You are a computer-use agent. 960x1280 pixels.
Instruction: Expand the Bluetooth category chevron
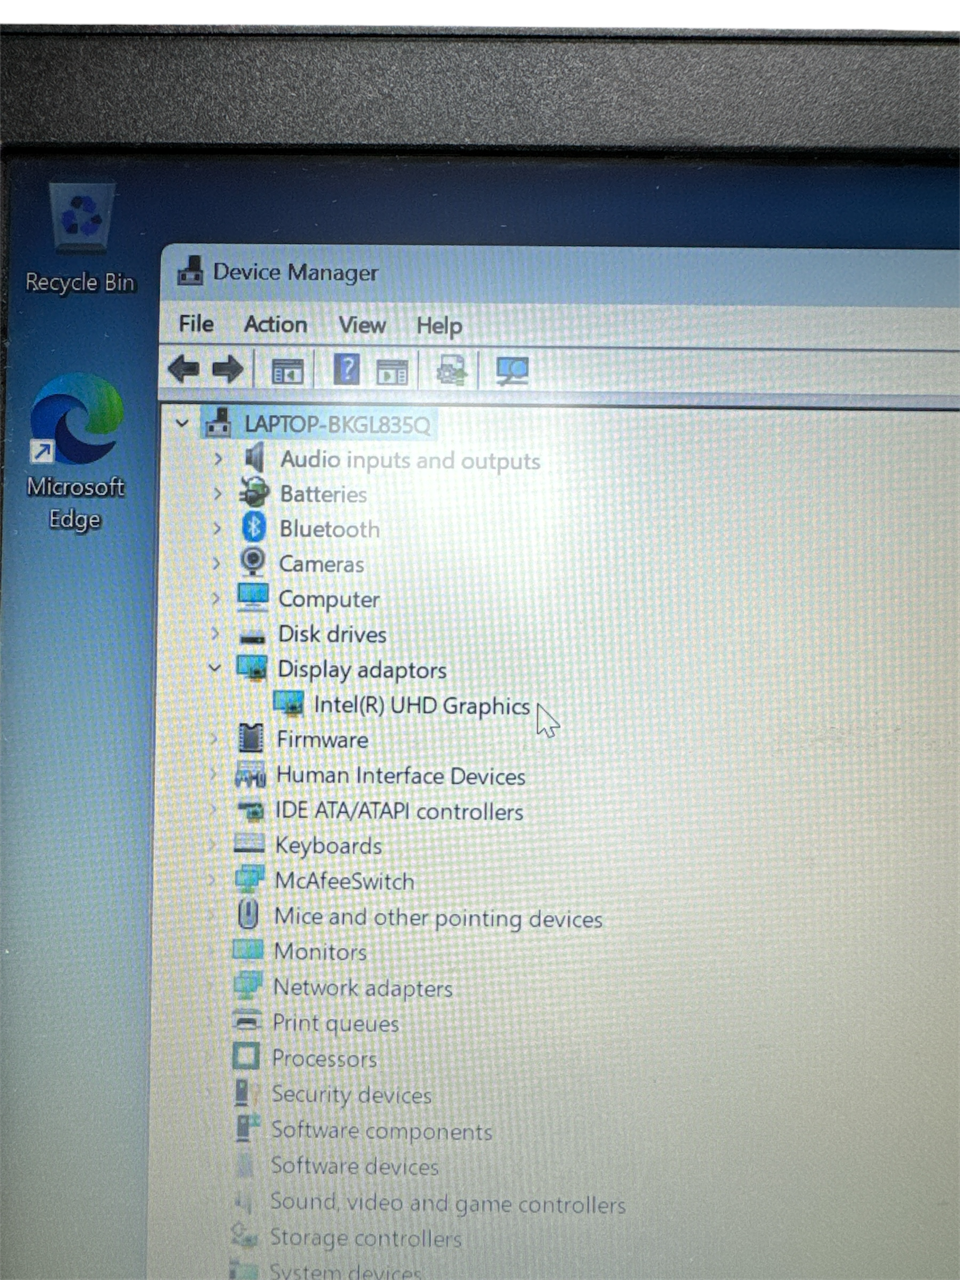(x=217, y=528)
